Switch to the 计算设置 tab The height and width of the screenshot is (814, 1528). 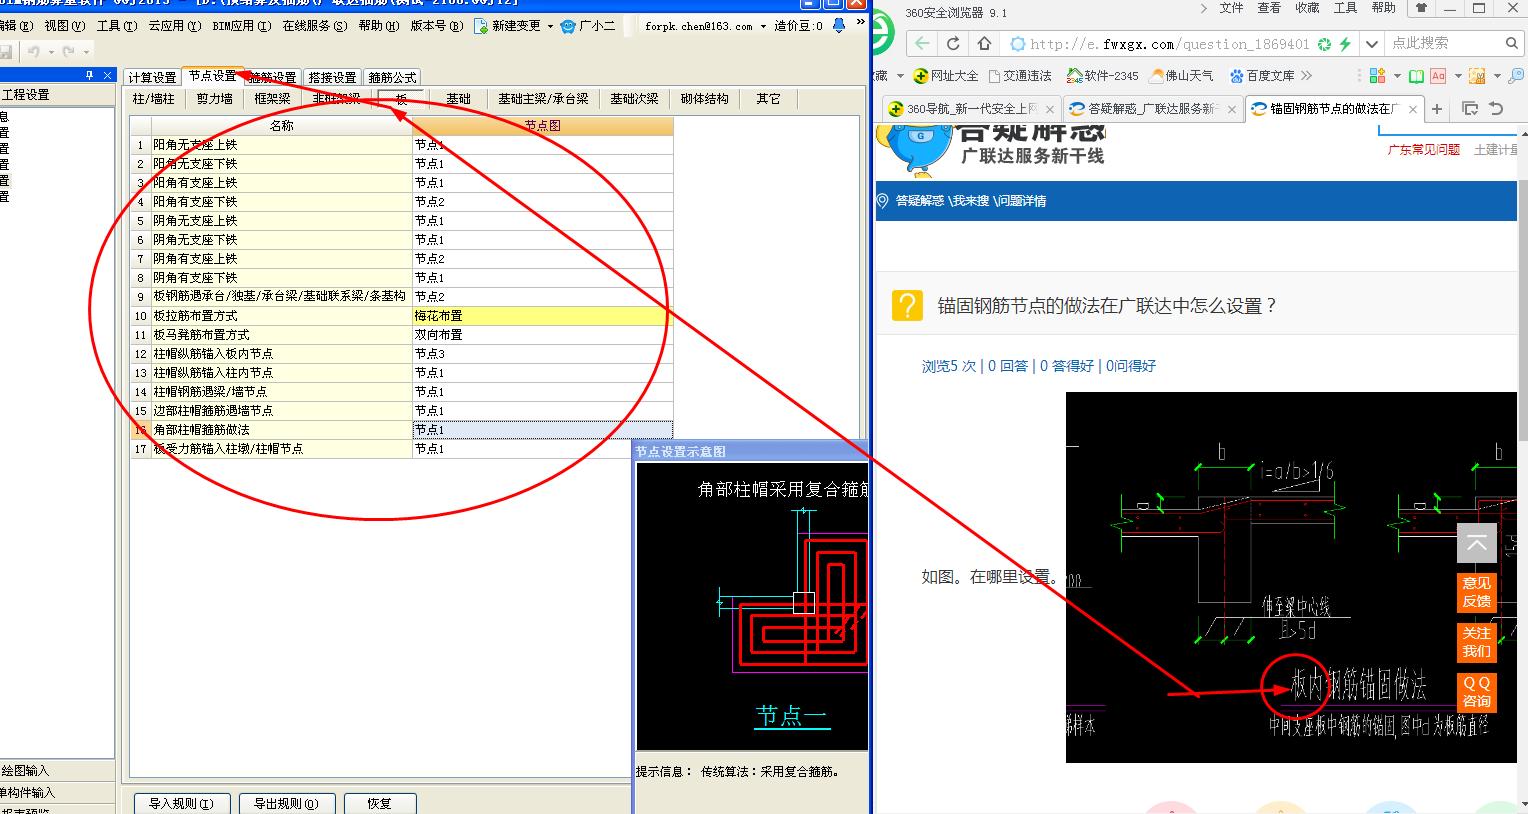pos(152,77)
